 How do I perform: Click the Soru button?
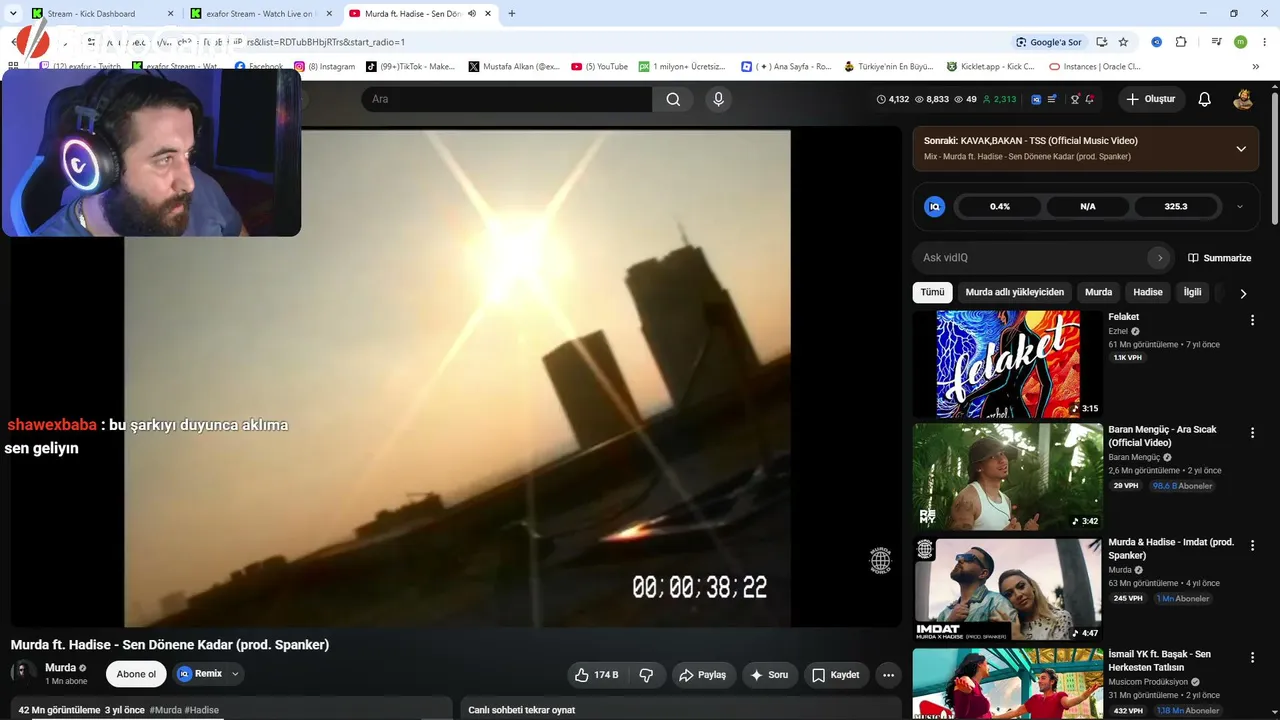769,675
